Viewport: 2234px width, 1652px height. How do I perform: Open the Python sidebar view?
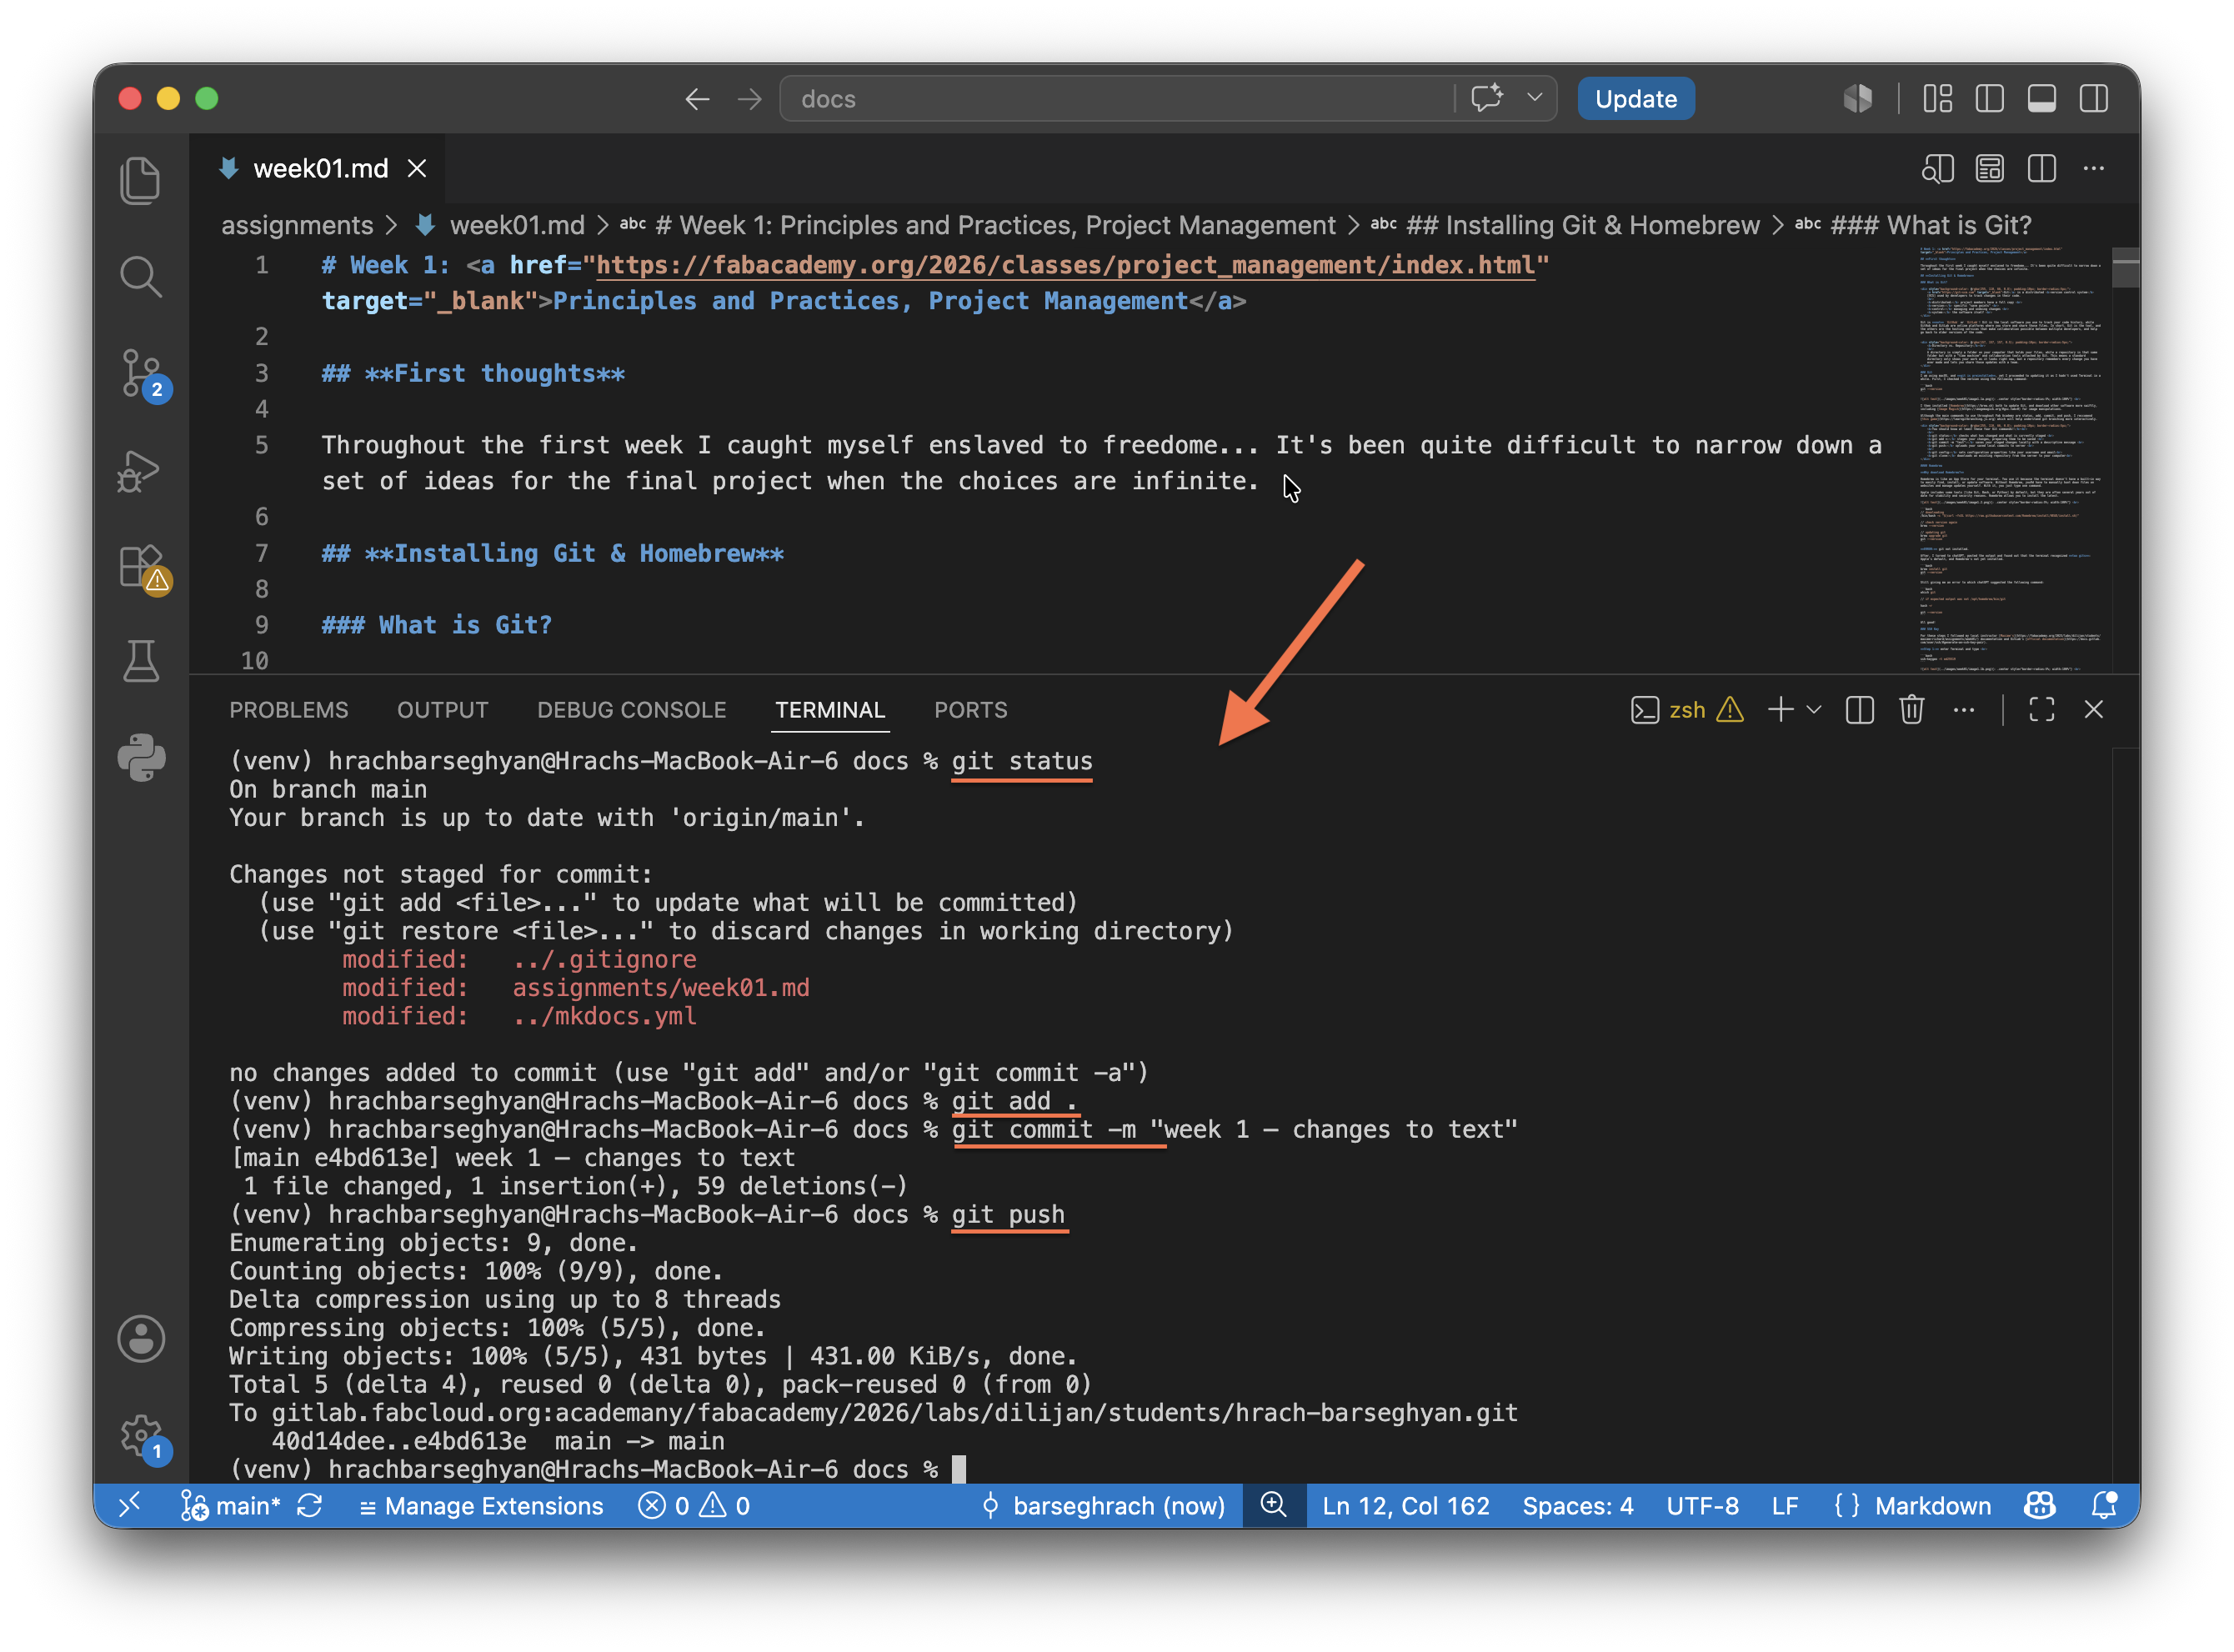click(x=141, y=758)
